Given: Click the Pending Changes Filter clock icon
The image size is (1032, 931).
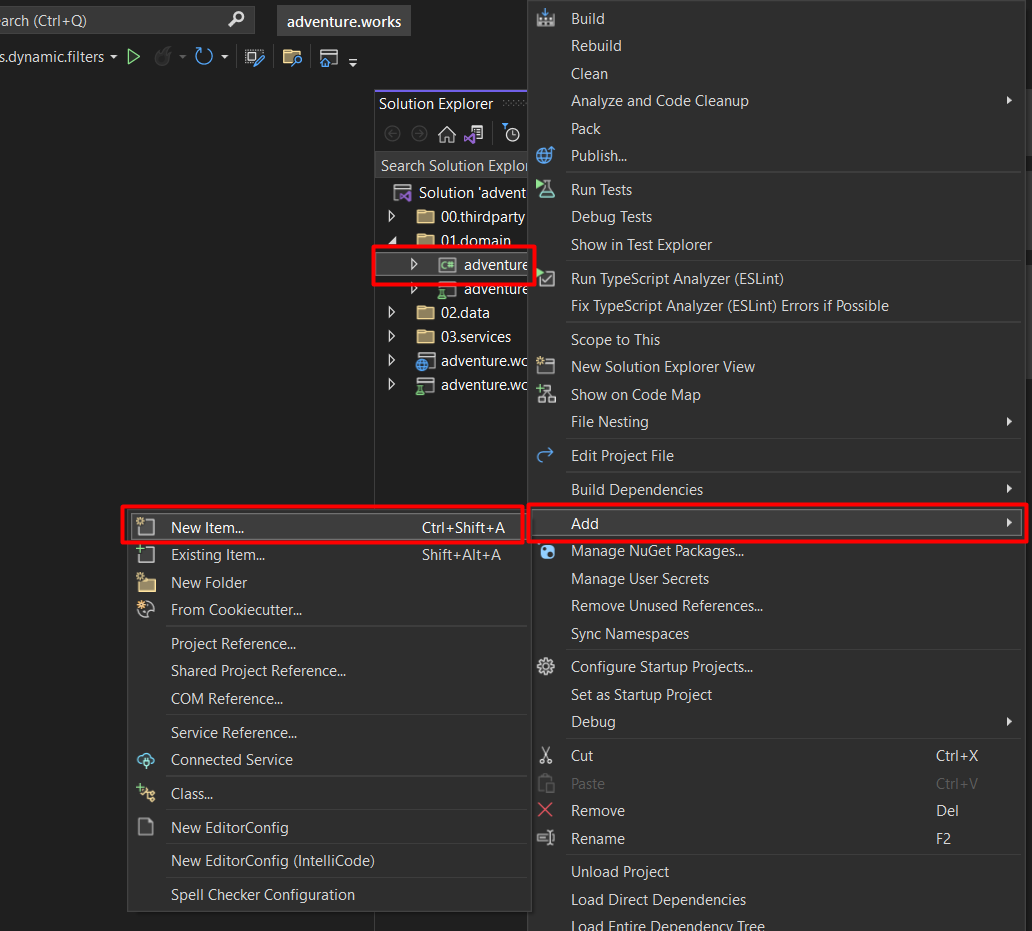Looking at the screenshot, I should [x=512, y=134].
